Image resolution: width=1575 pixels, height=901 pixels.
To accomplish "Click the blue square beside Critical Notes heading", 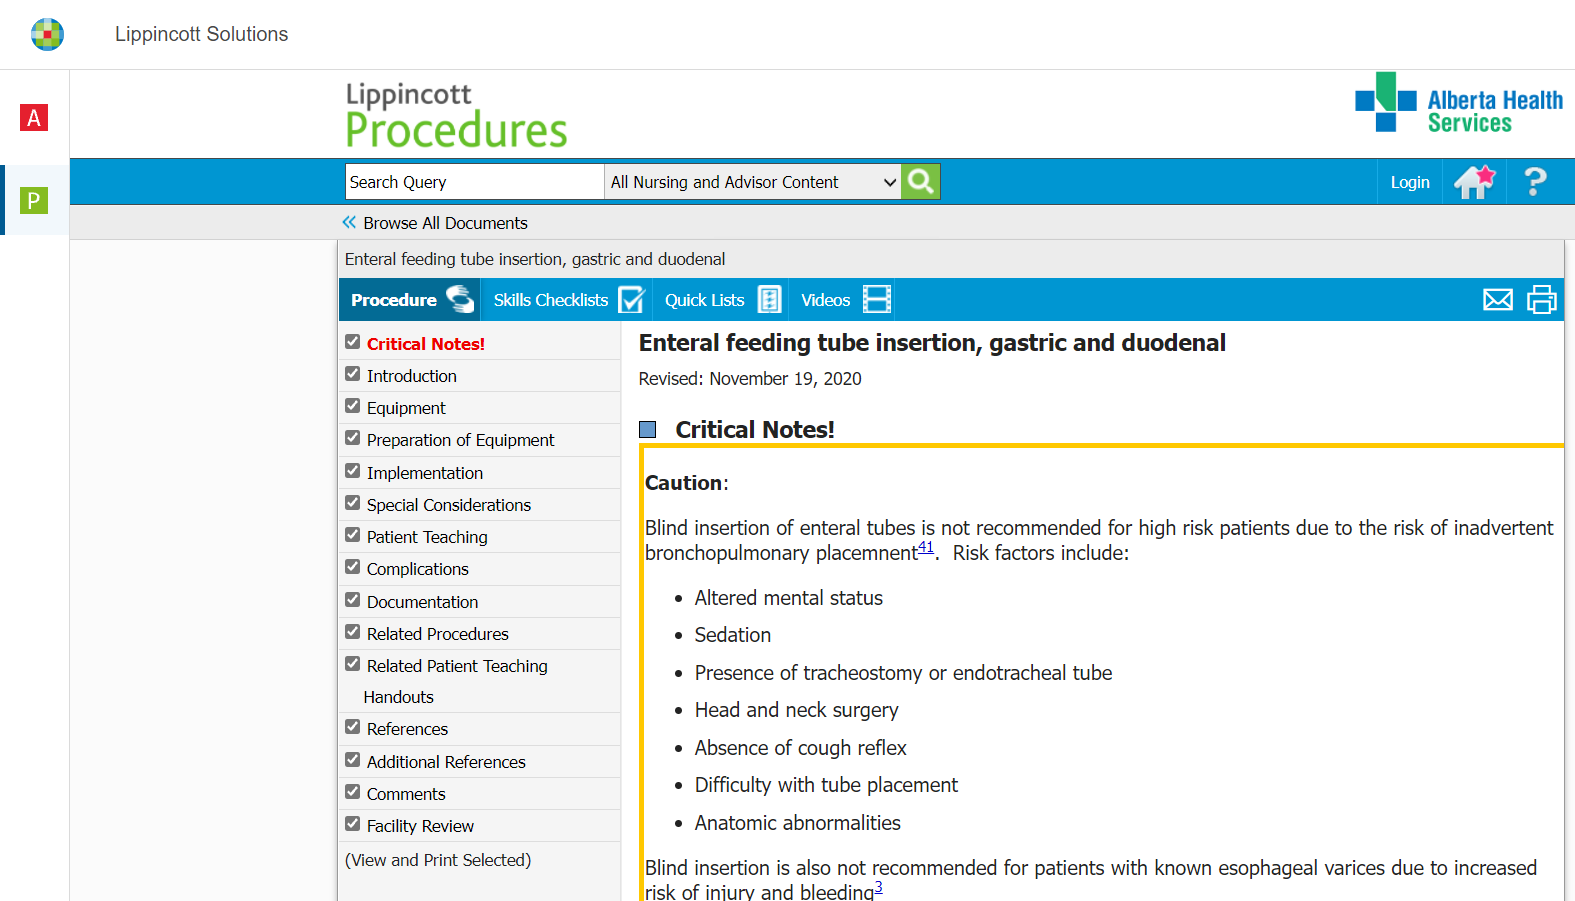I will pyautogui.click(x=648, y=430).
